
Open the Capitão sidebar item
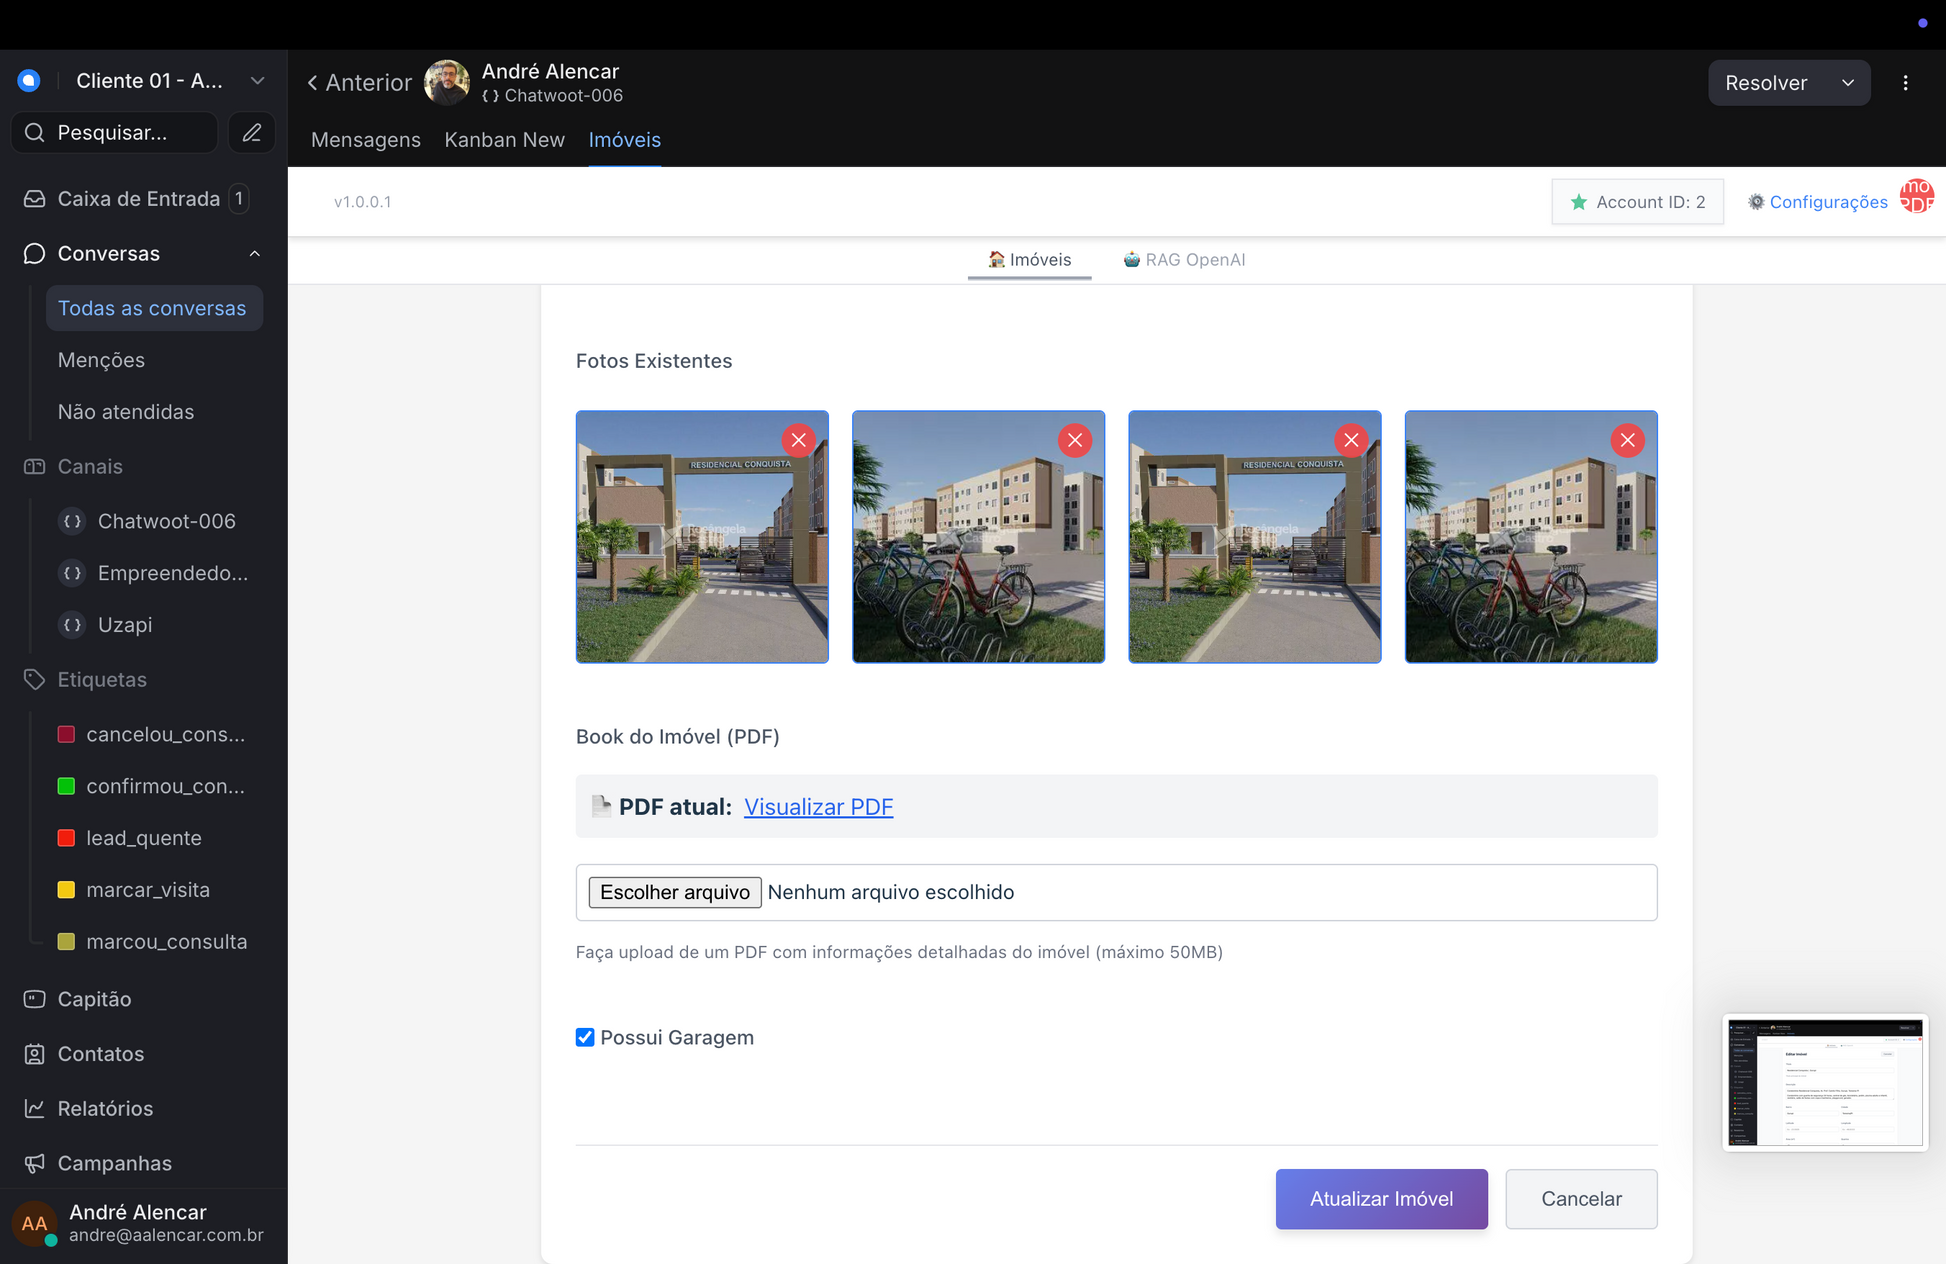click(x=94, y=999)
